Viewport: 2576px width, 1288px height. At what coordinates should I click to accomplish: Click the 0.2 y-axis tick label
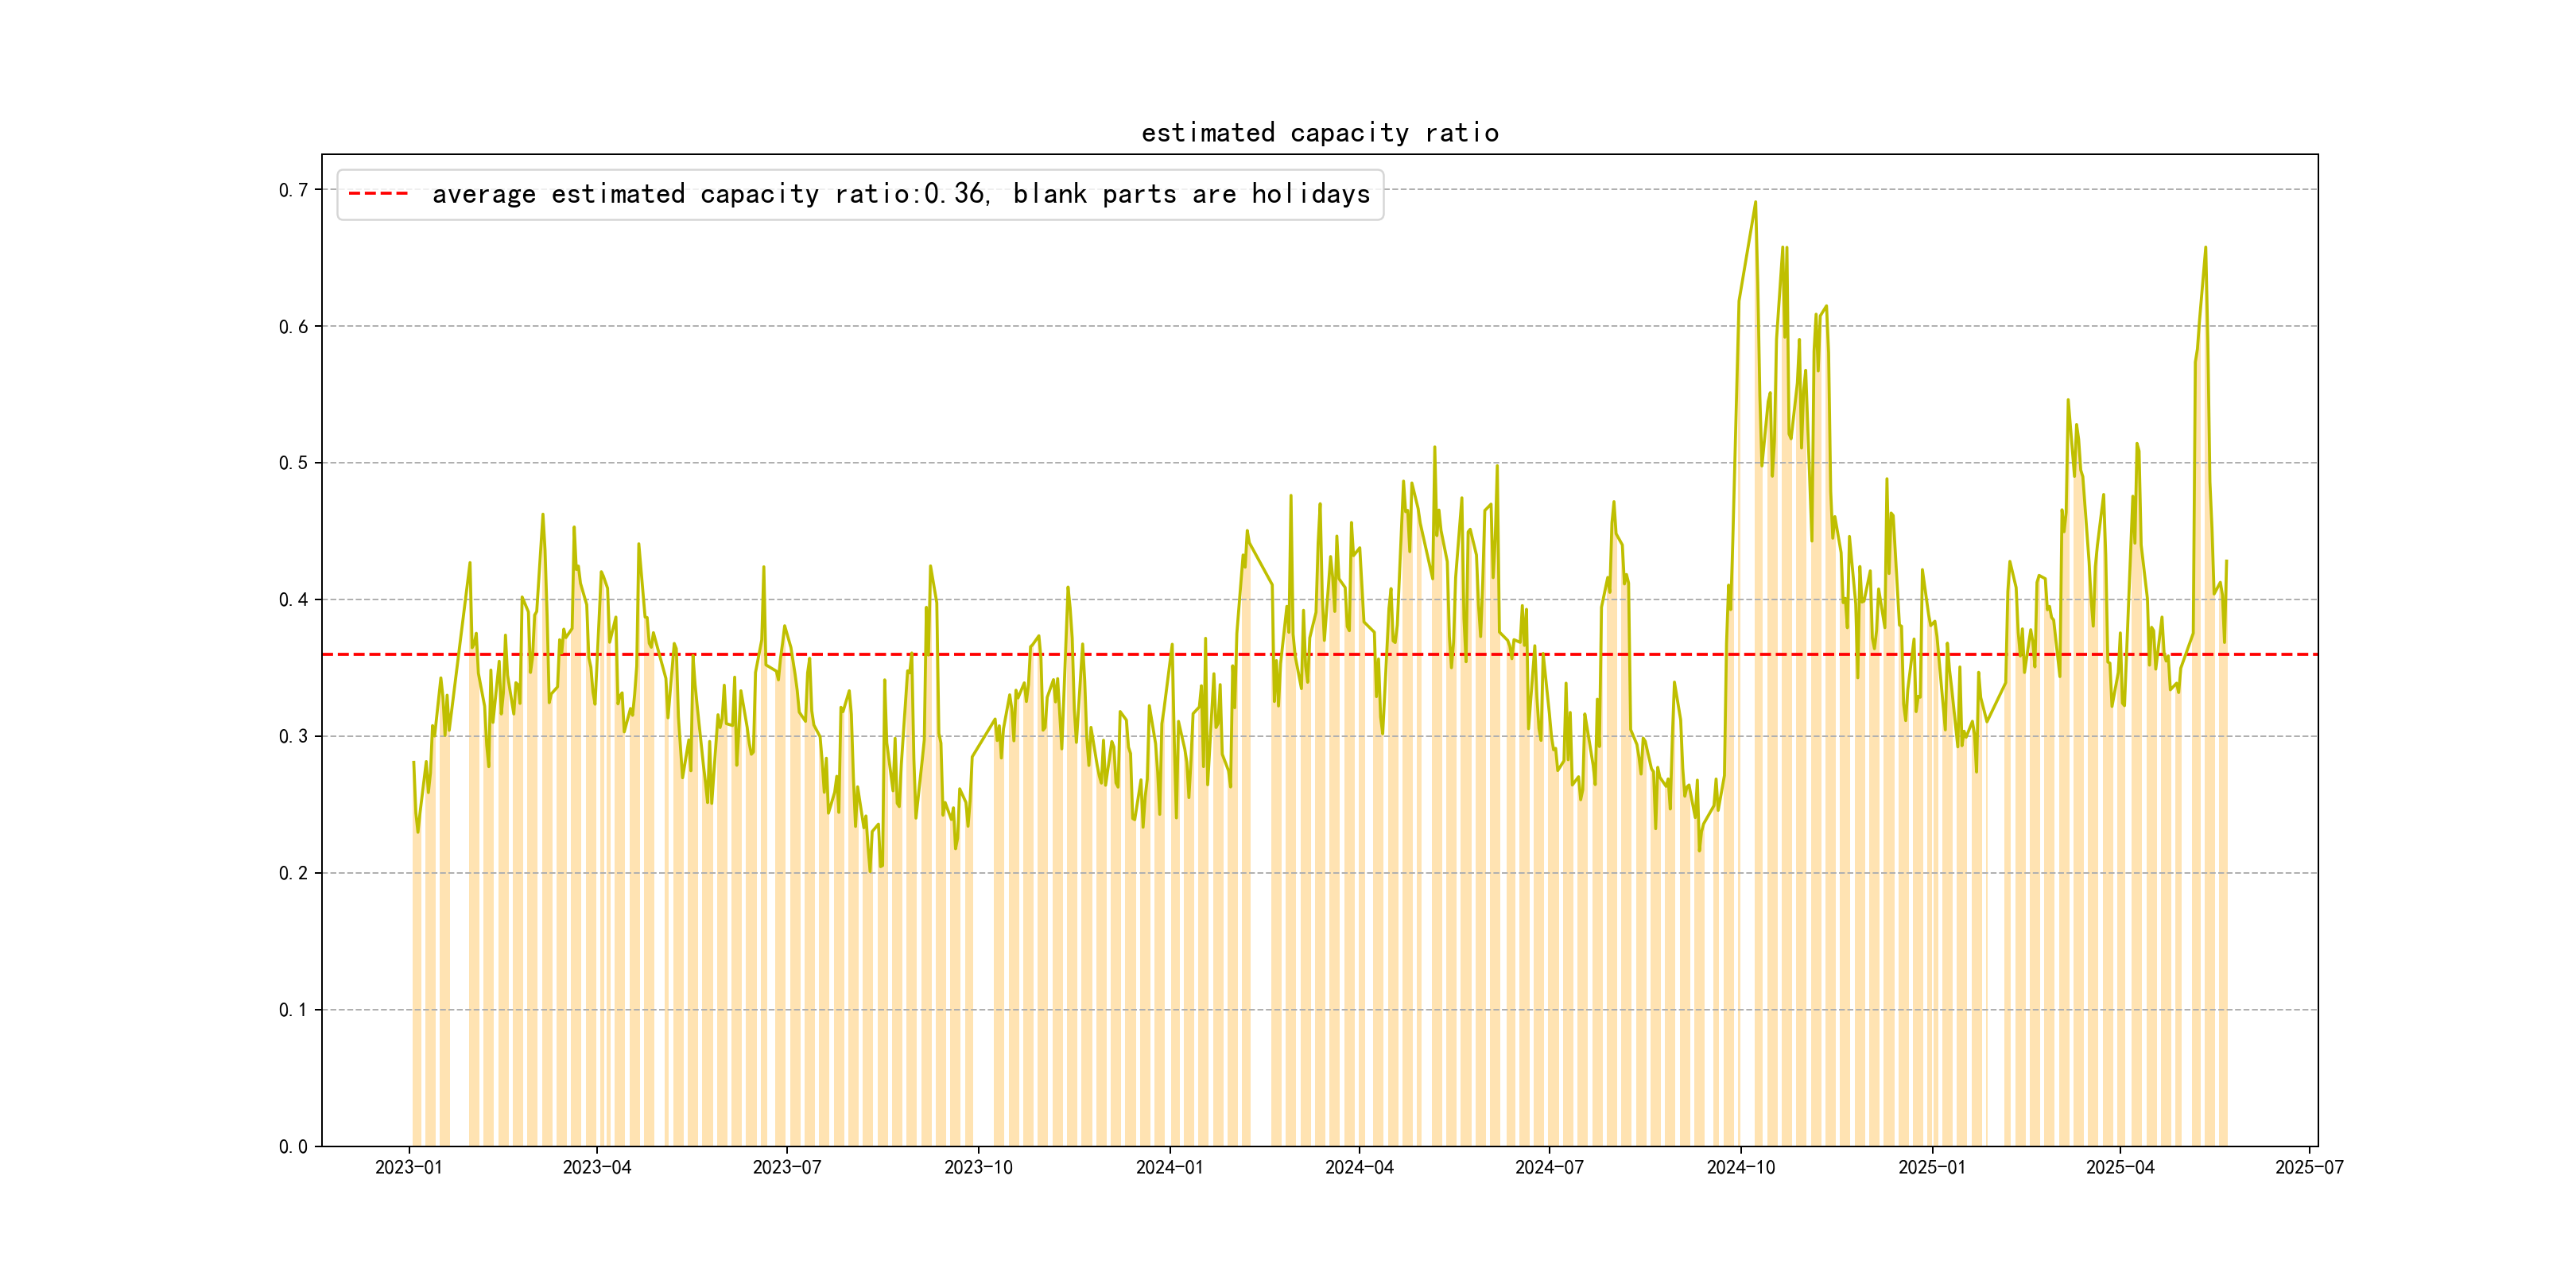click(x=293, y=873)
